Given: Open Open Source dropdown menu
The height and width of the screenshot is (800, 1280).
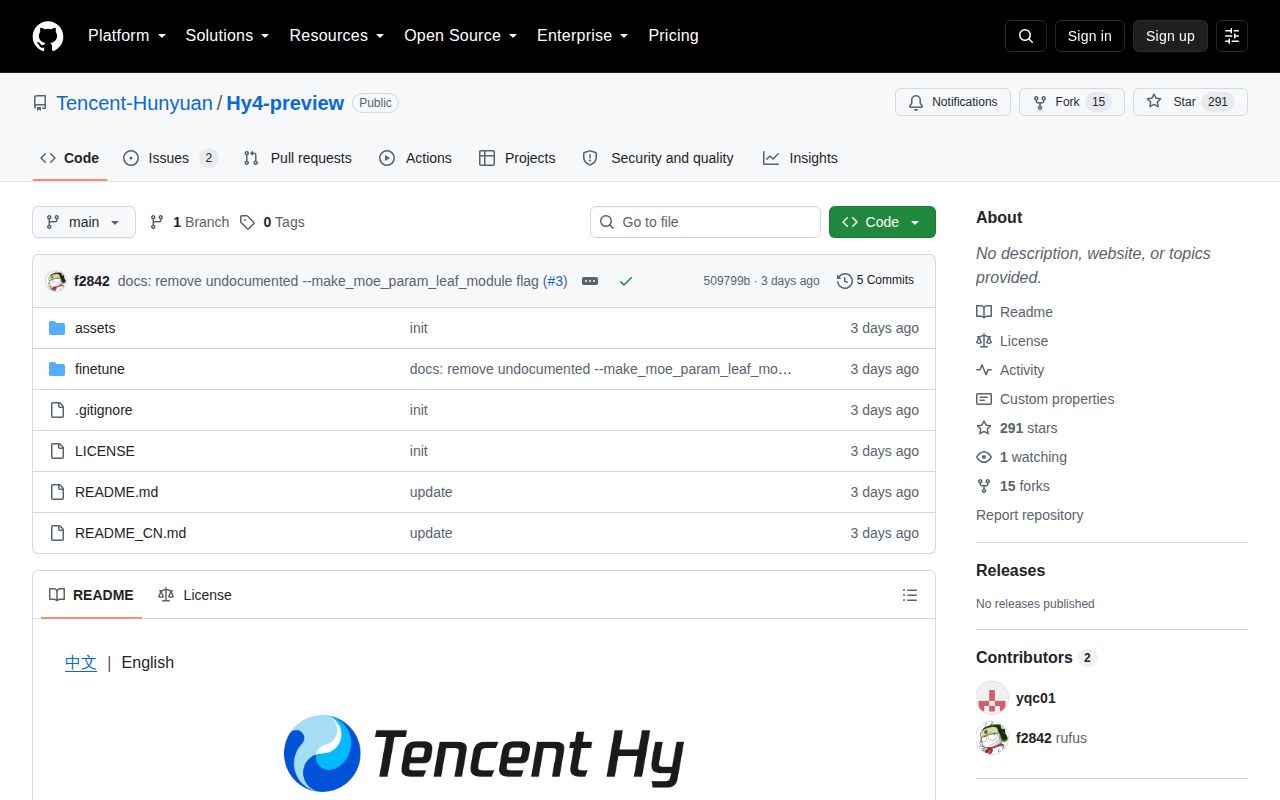Looking at the screenshot, I should pos(460,36).
